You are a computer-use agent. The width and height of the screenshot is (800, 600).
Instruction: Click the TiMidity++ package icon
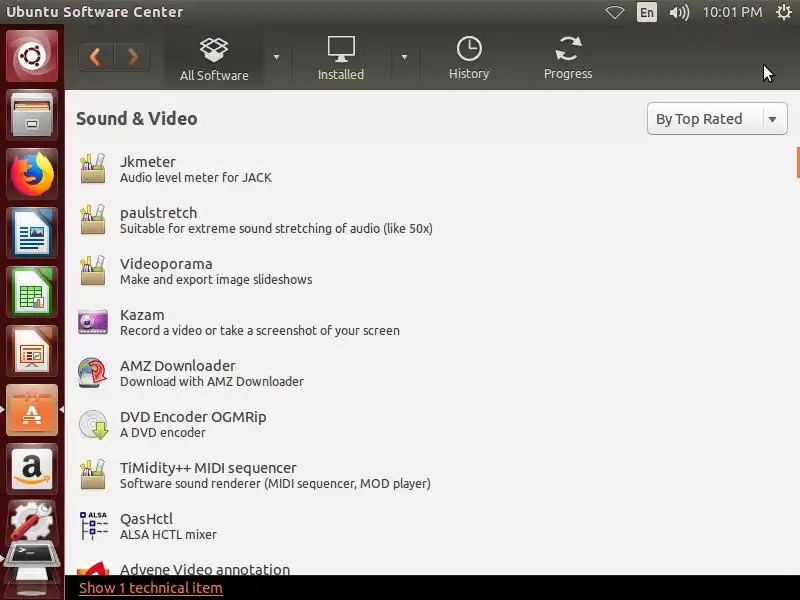pos(93,474)
